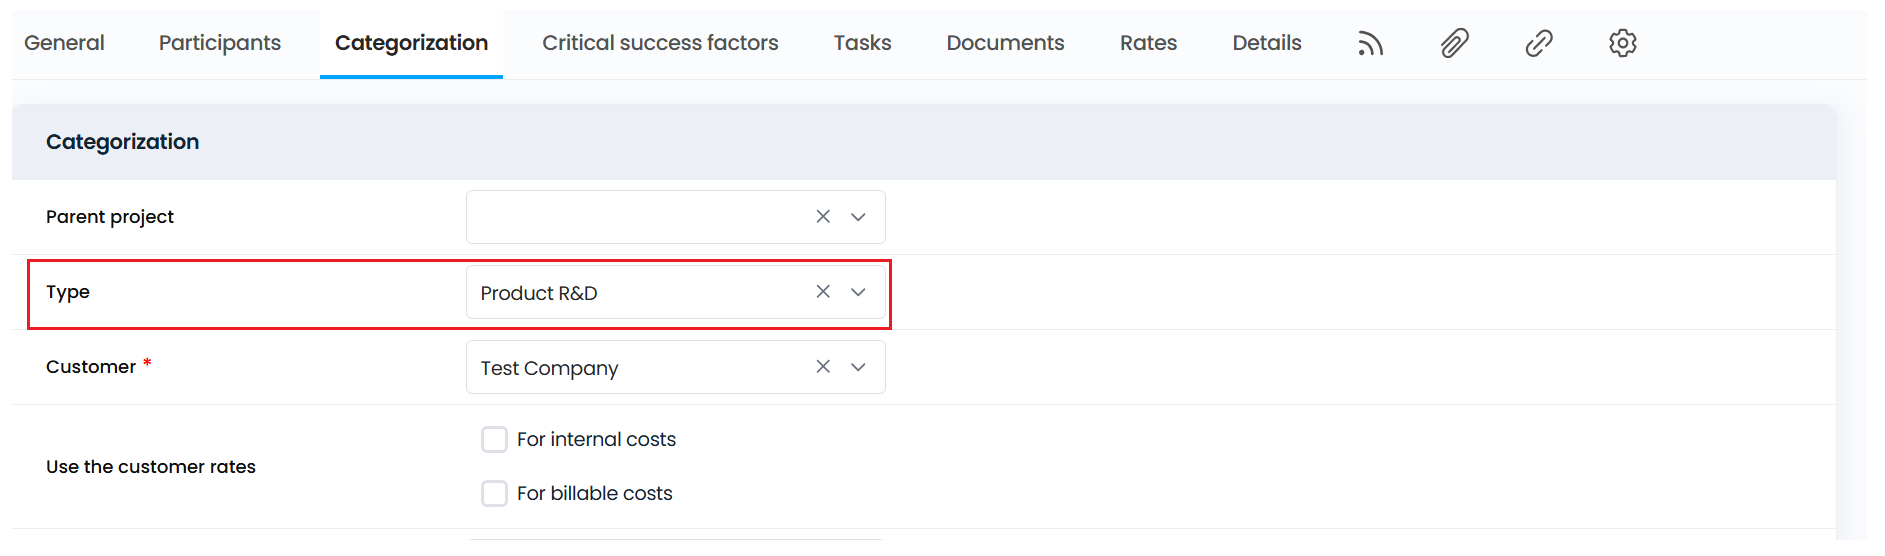Enable the For internal costs checkbox
The image size is (1885, 556).
[x=494, y=440]
